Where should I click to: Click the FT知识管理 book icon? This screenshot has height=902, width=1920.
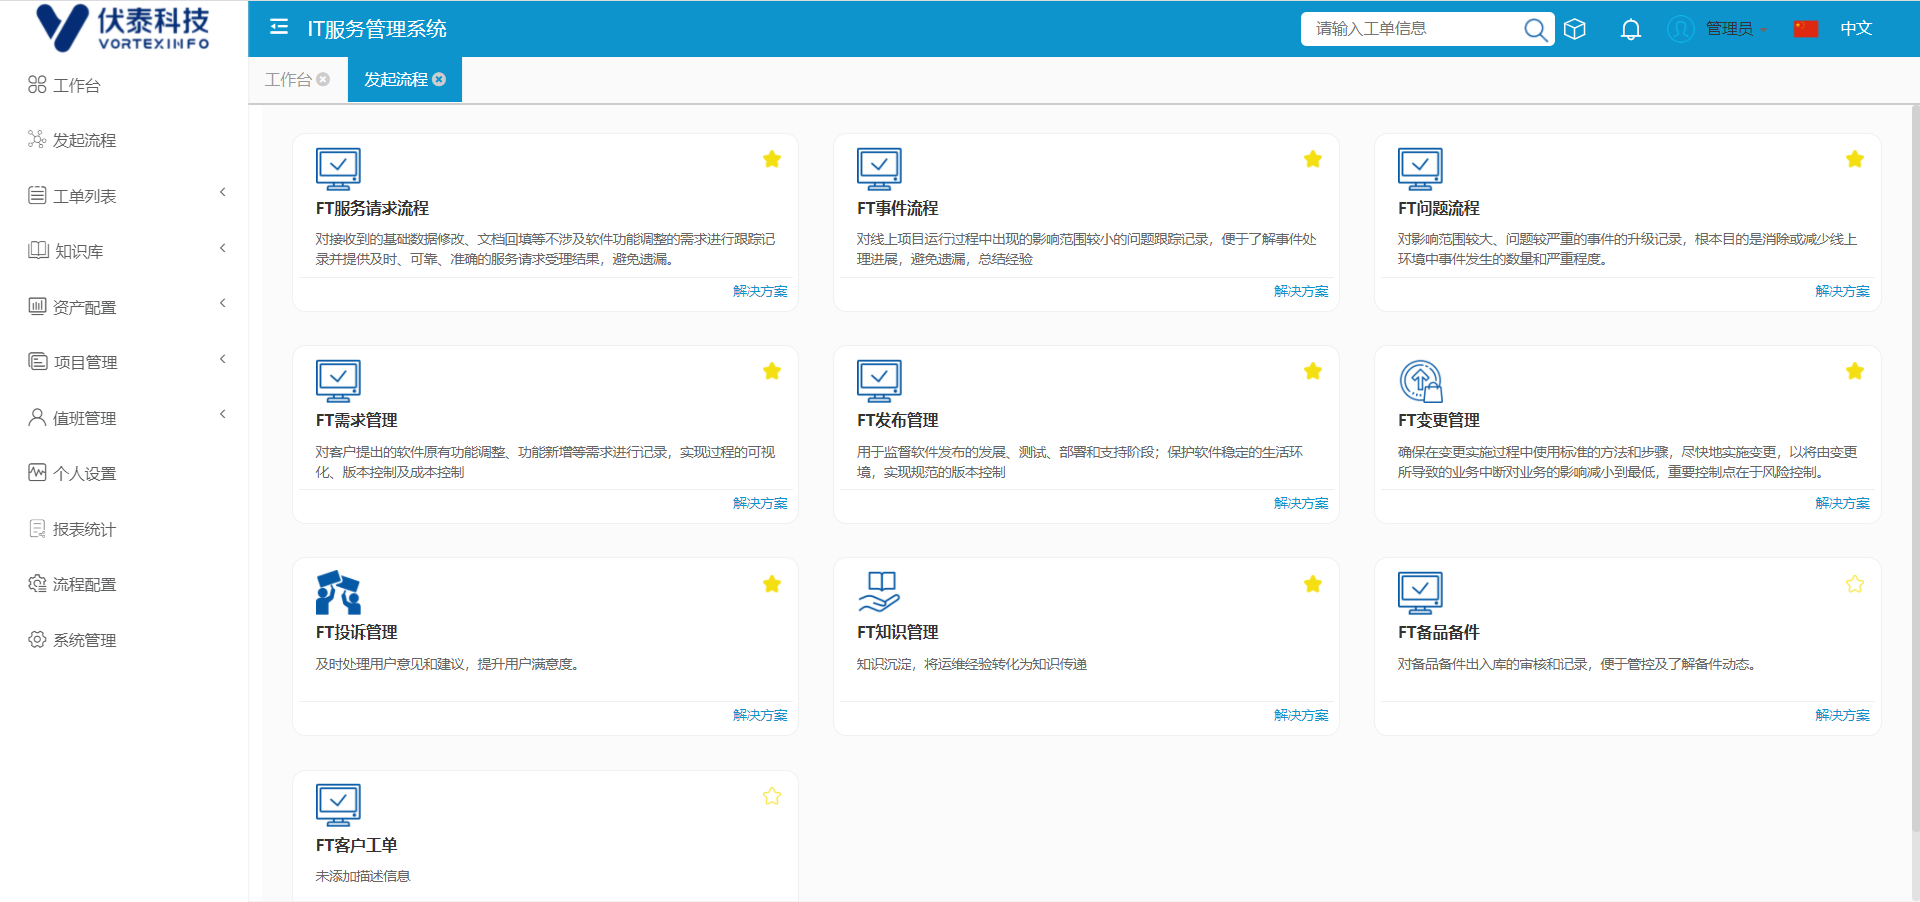pos(879,592)
